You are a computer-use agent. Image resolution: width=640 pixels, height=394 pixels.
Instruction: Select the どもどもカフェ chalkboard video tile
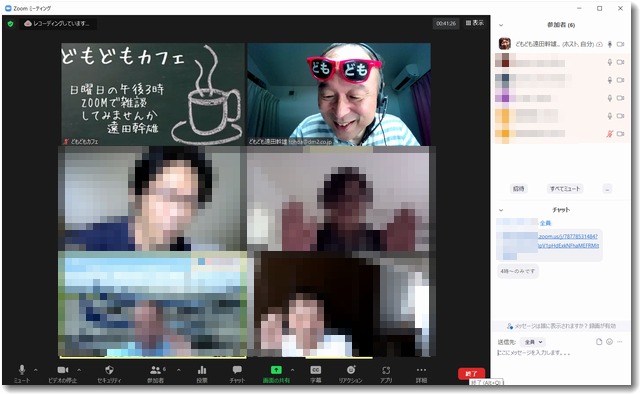click(153, 94)
